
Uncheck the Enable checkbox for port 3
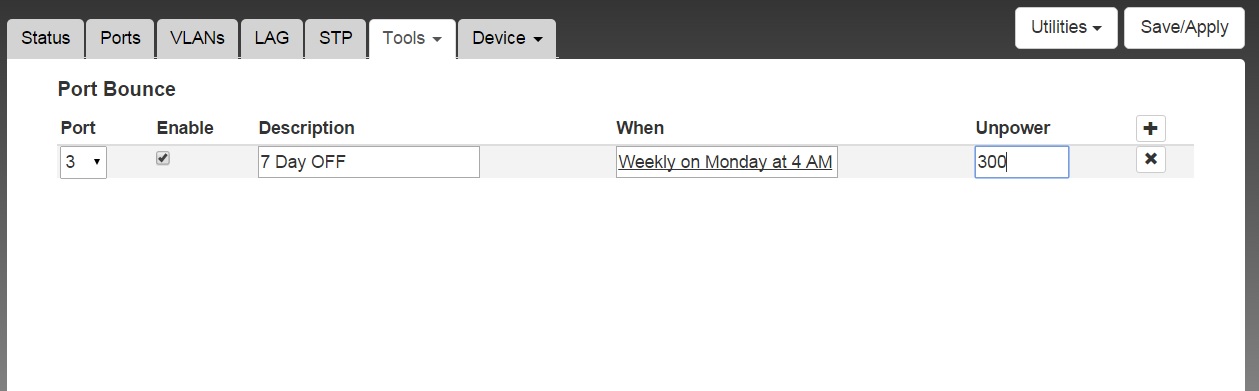[163, 158]
